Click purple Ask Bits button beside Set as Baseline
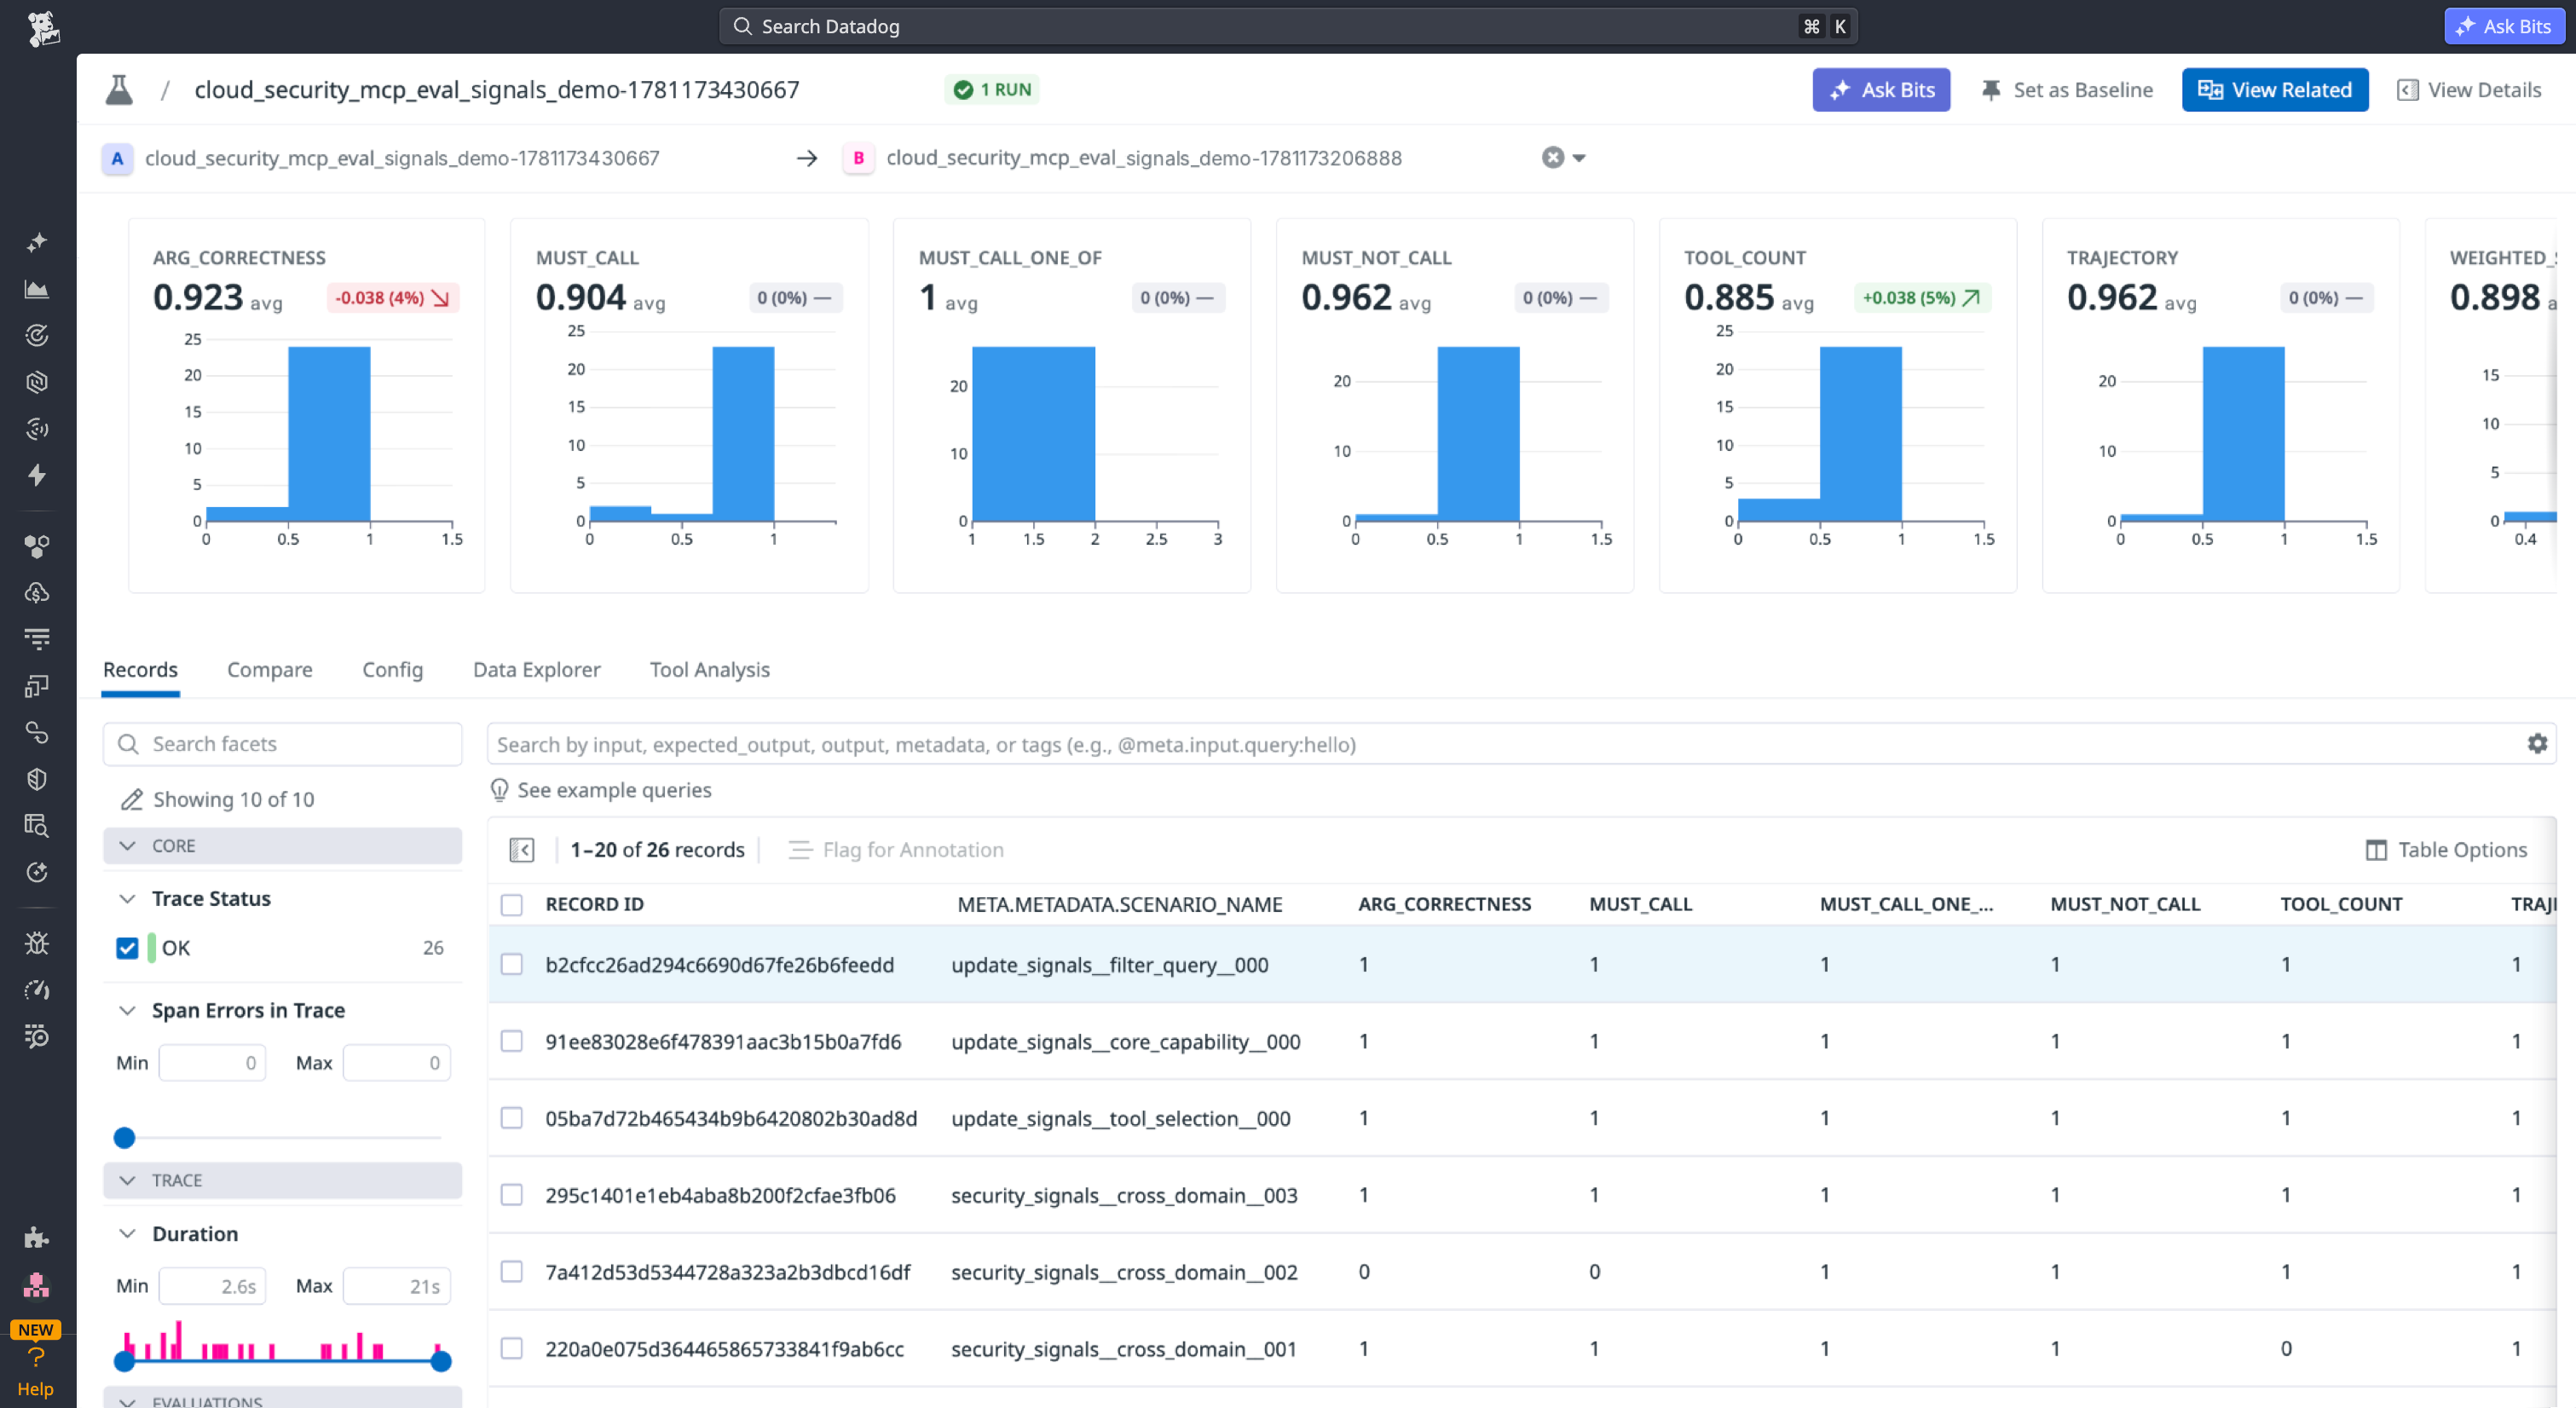This screenshot has height=1408, width=2576. pos(1881,90)
